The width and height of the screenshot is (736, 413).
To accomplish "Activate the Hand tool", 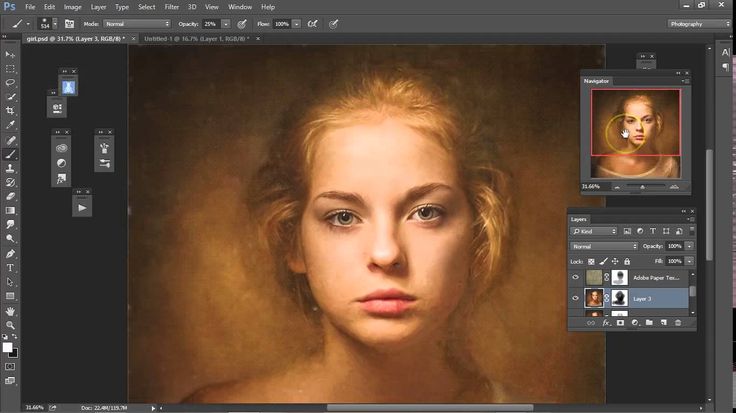I will point(11,311).
